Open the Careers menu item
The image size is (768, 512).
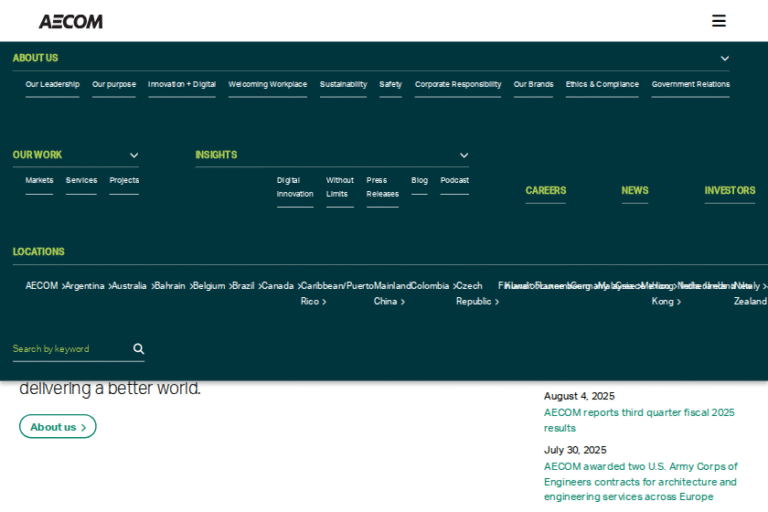[x=545, y=190]
